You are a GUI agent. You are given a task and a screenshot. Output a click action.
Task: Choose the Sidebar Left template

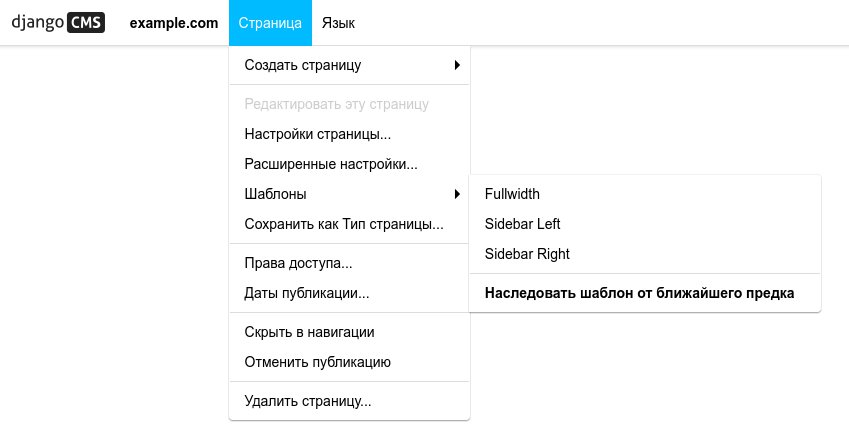[645, 224]
